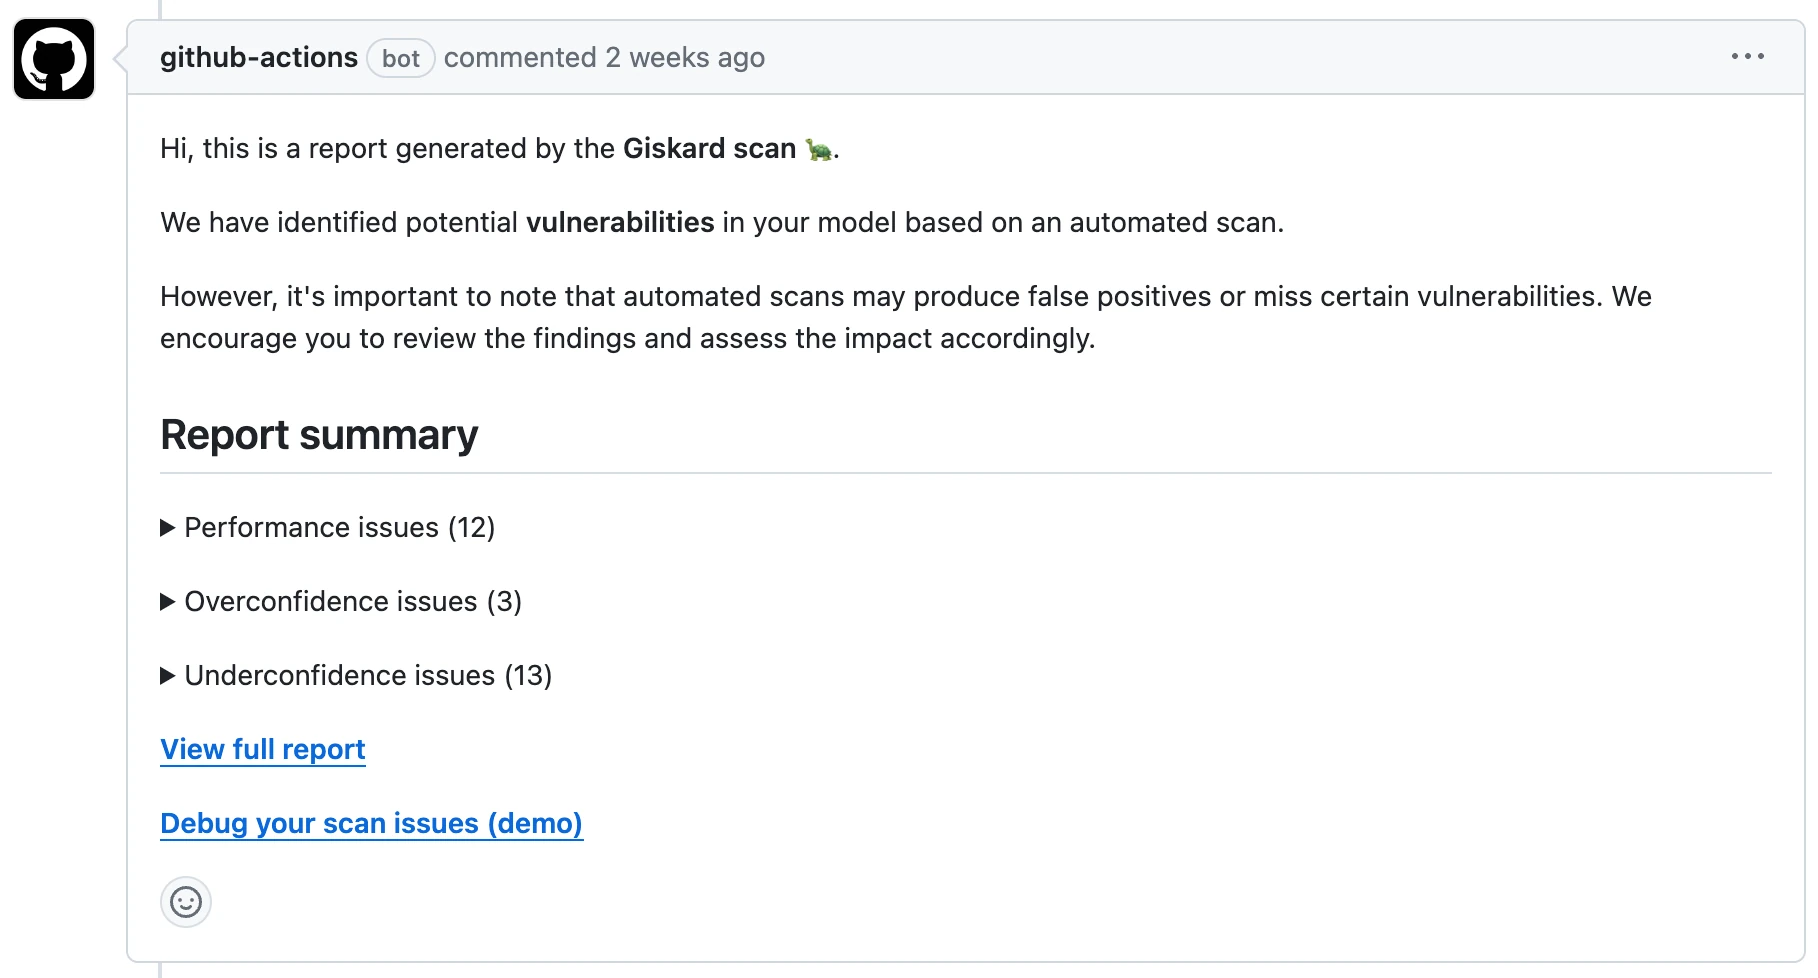Viewport: 1818px width, 978px height.
Task: Open Debug your scan issues (demo) link
Action: 371,824
